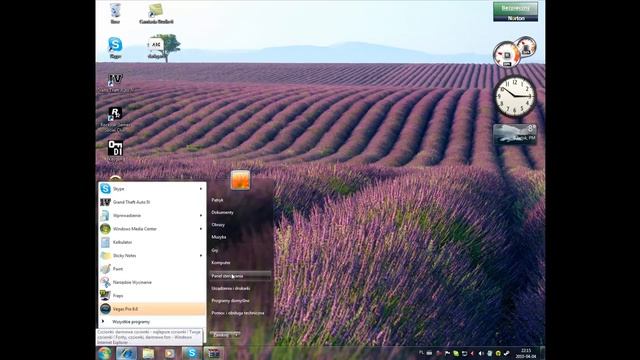Open Muzyka from the Start menu
Viewport: 640px width, 360px height.
pos(219,237)
